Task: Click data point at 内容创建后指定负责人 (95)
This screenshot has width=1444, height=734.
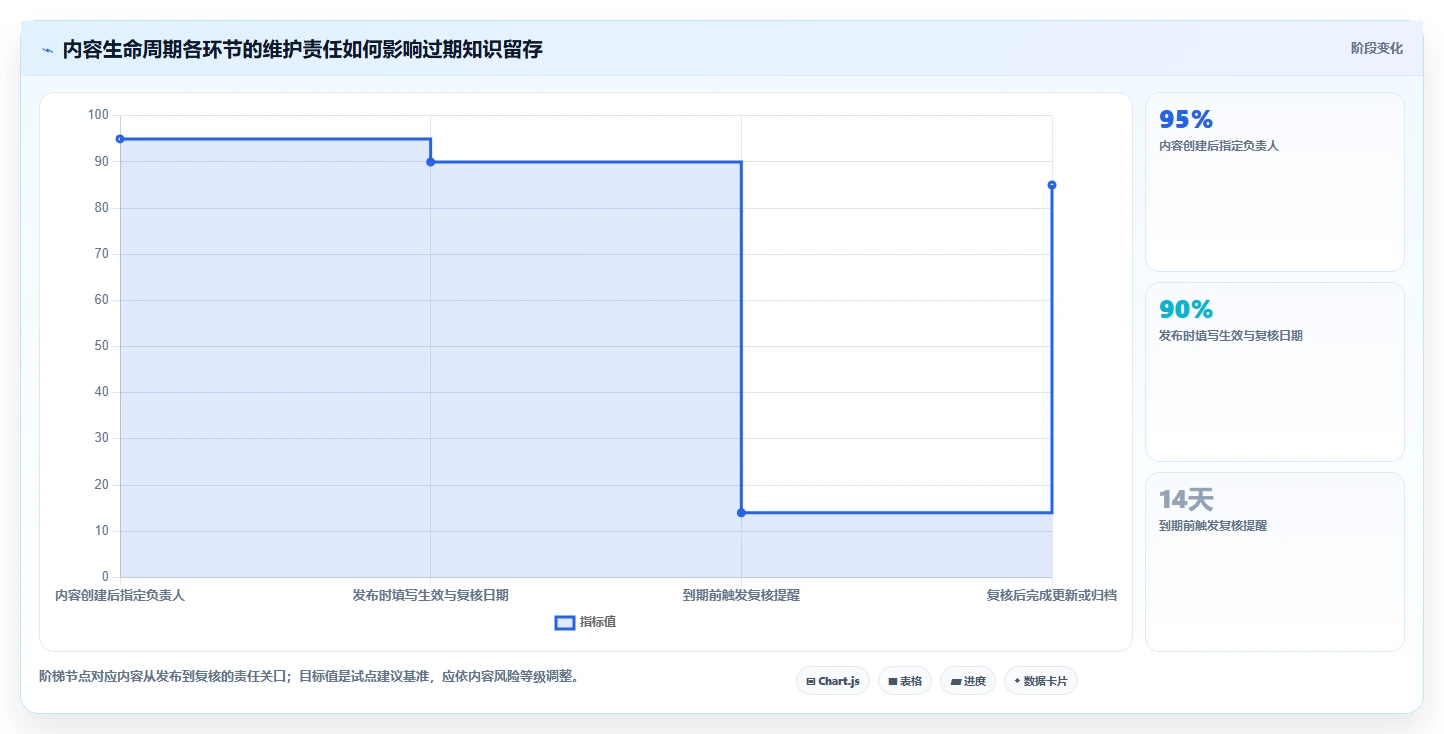Action: coord(120,139)
